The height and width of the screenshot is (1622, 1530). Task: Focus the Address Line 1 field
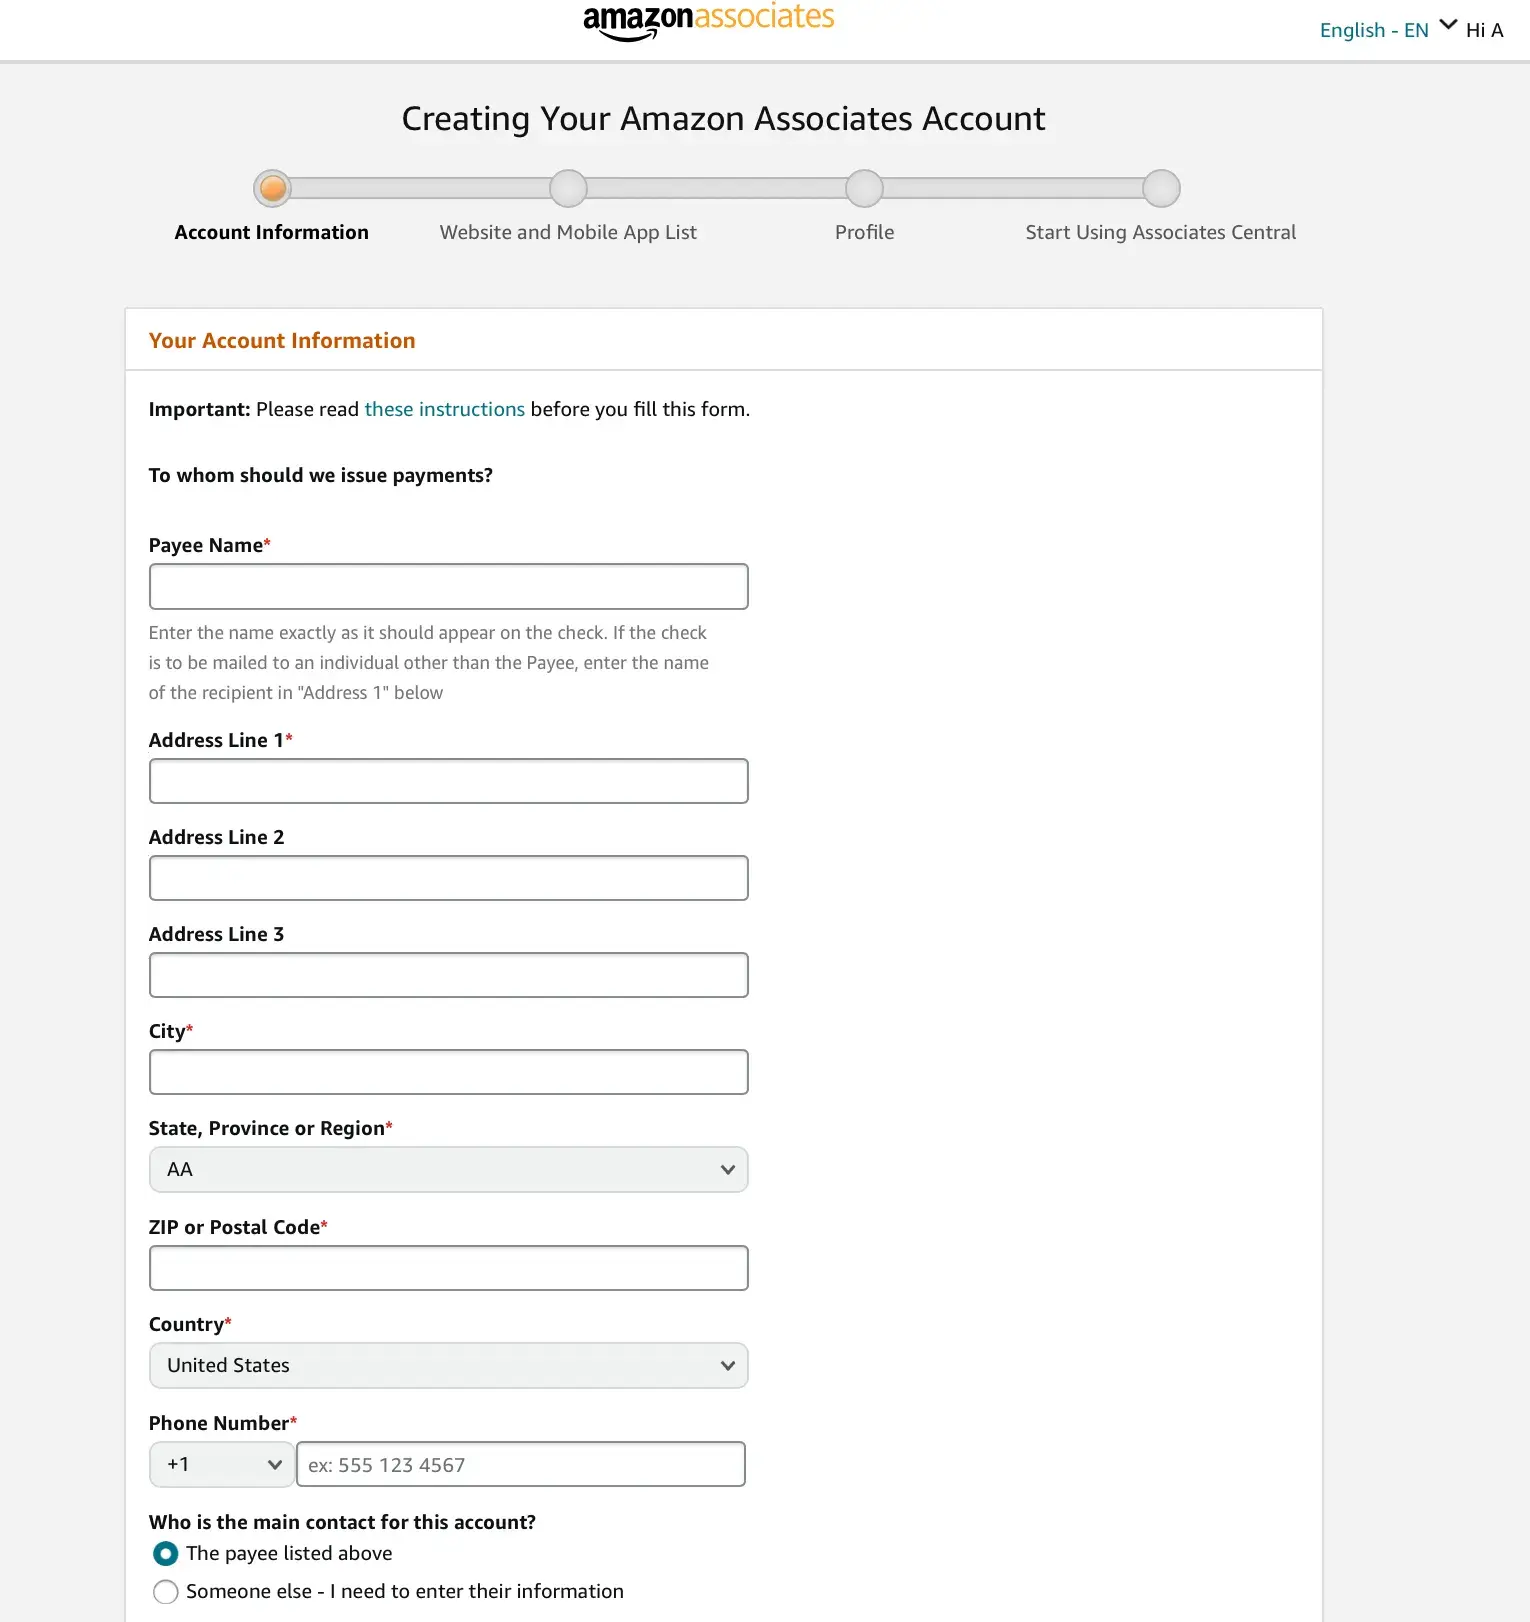[448, 781]
